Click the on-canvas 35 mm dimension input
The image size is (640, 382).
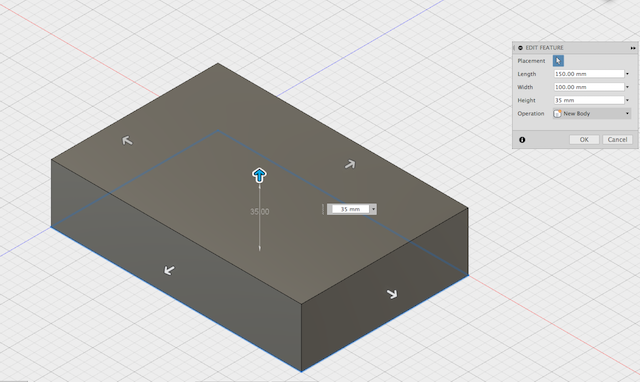pos(350,209)
